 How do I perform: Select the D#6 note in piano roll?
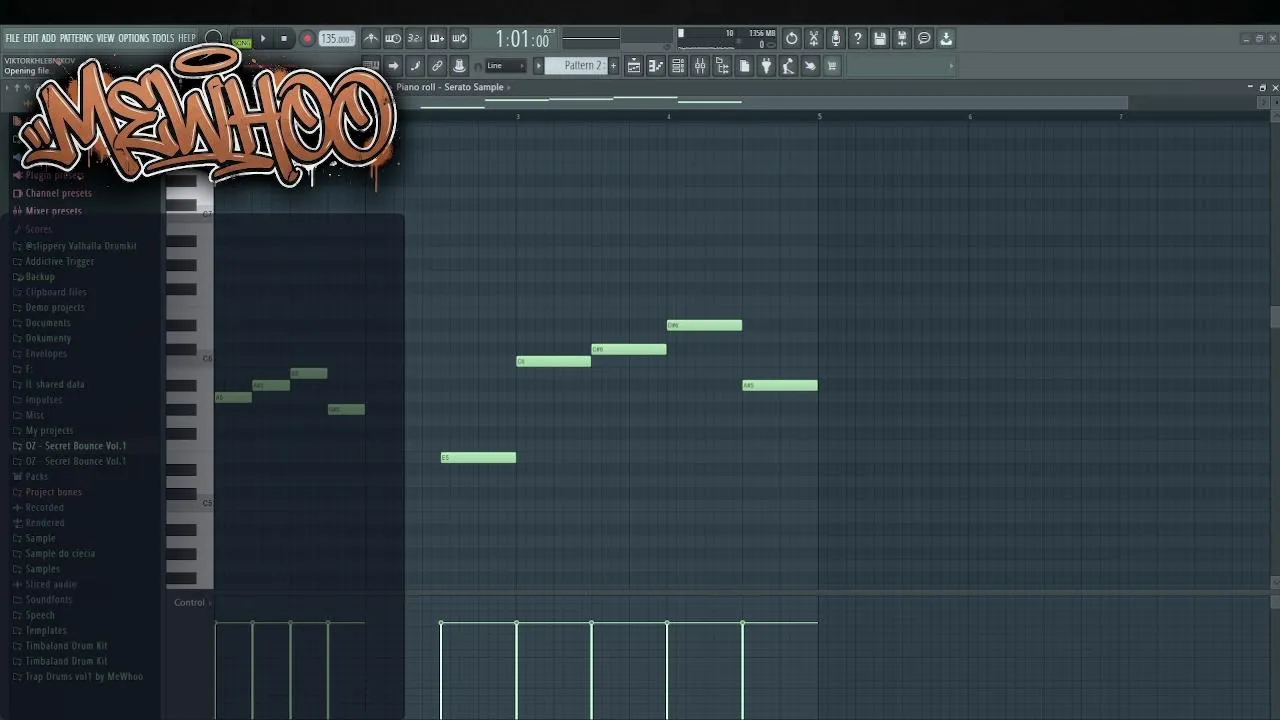point(704,325)
